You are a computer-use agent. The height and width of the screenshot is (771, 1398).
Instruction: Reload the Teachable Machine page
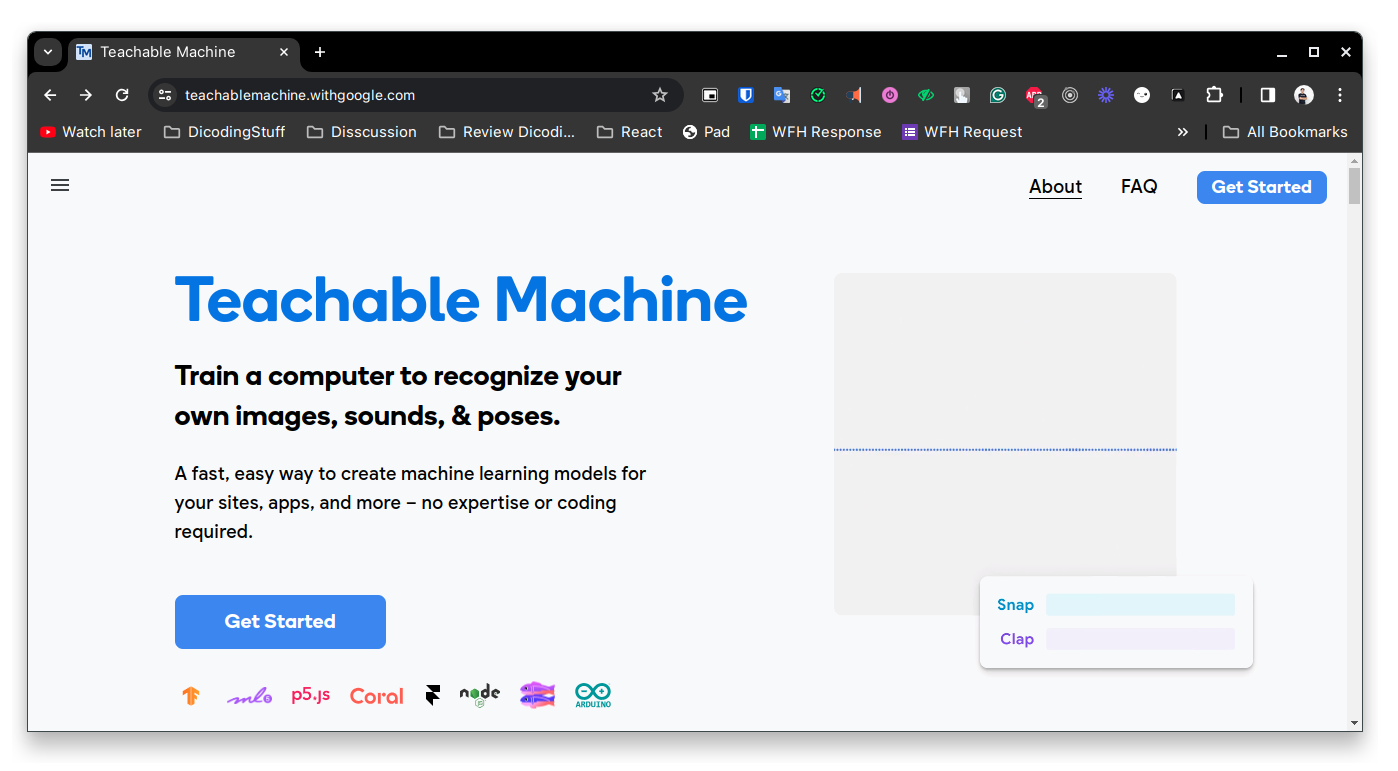click(x=122, y=95)
